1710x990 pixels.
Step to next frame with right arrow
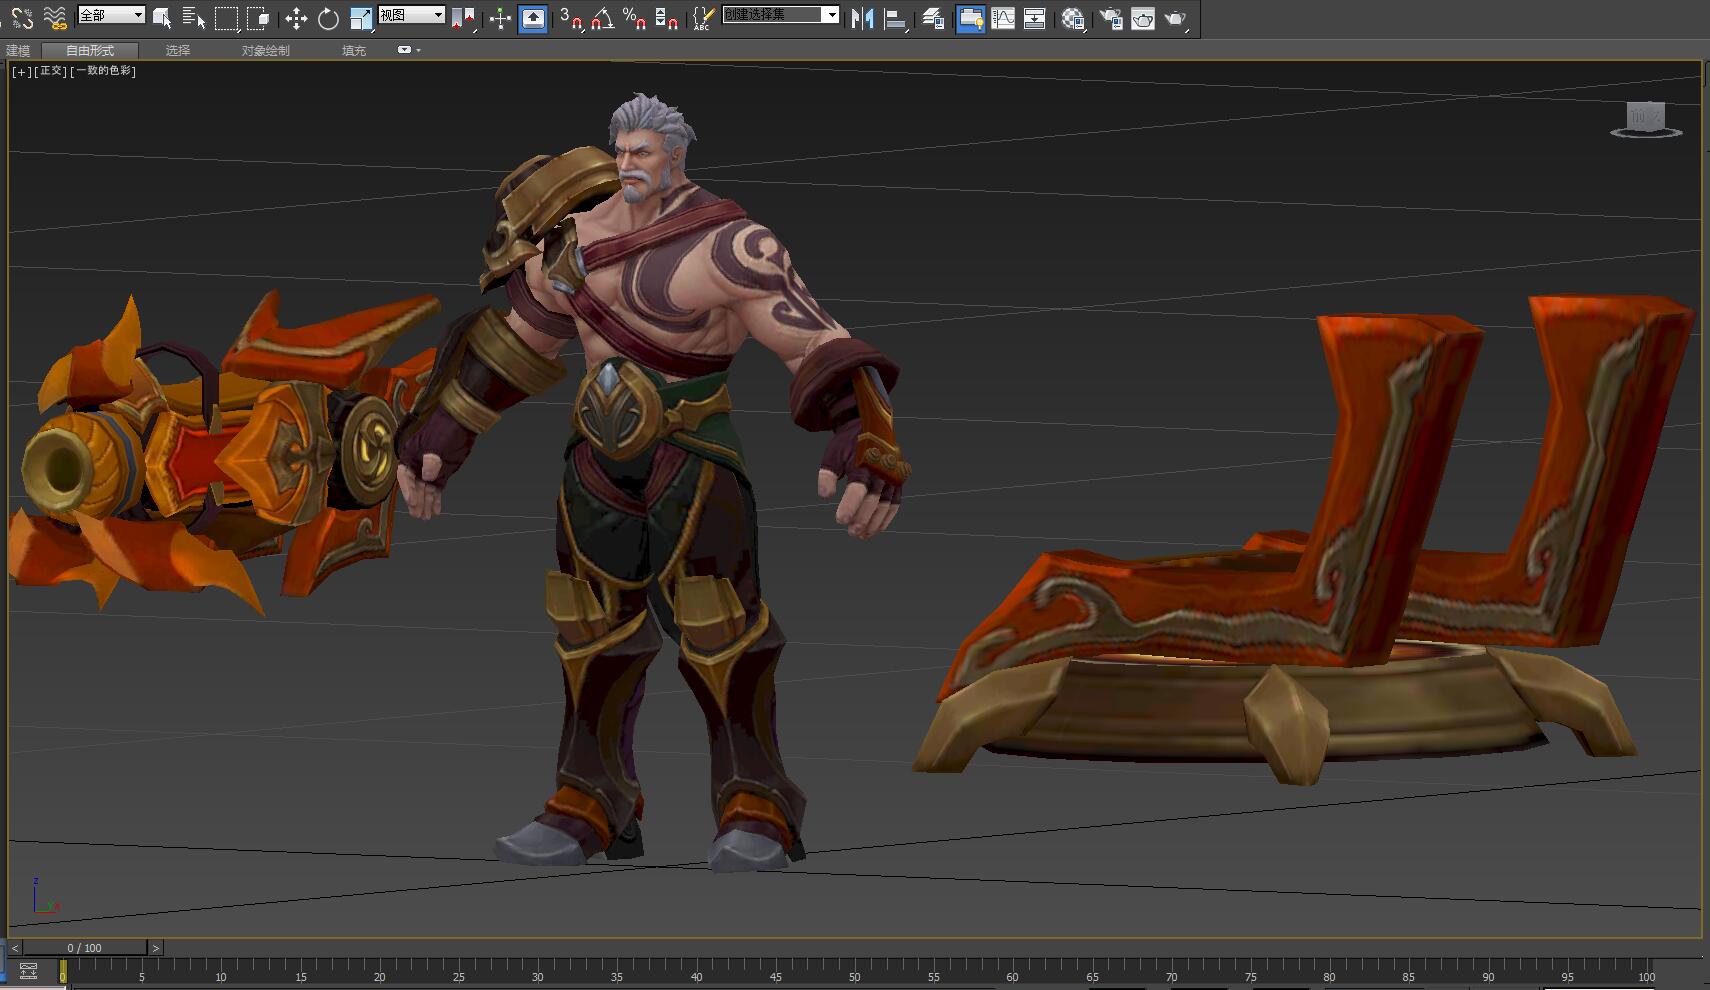tap(155, 947)
